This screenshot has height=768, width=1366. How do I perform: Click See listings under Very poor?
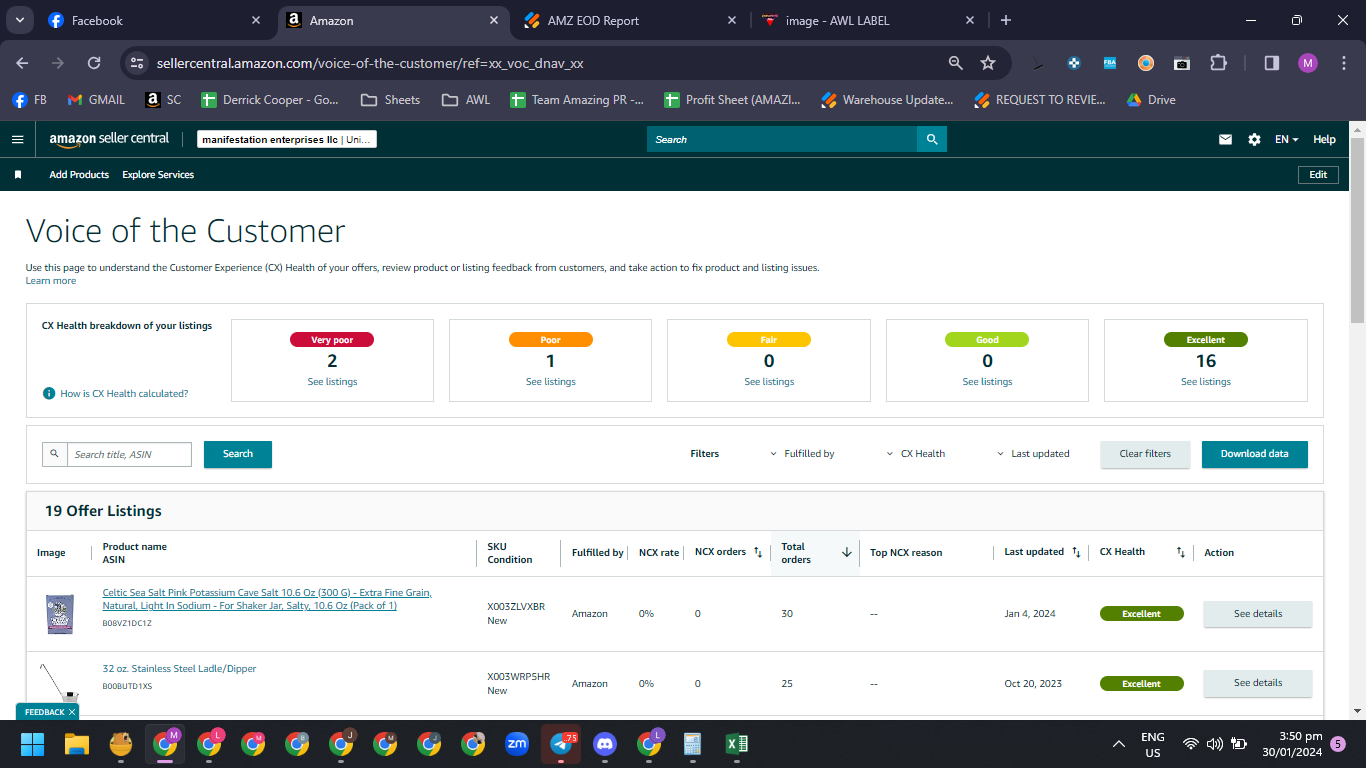point(333,382)
